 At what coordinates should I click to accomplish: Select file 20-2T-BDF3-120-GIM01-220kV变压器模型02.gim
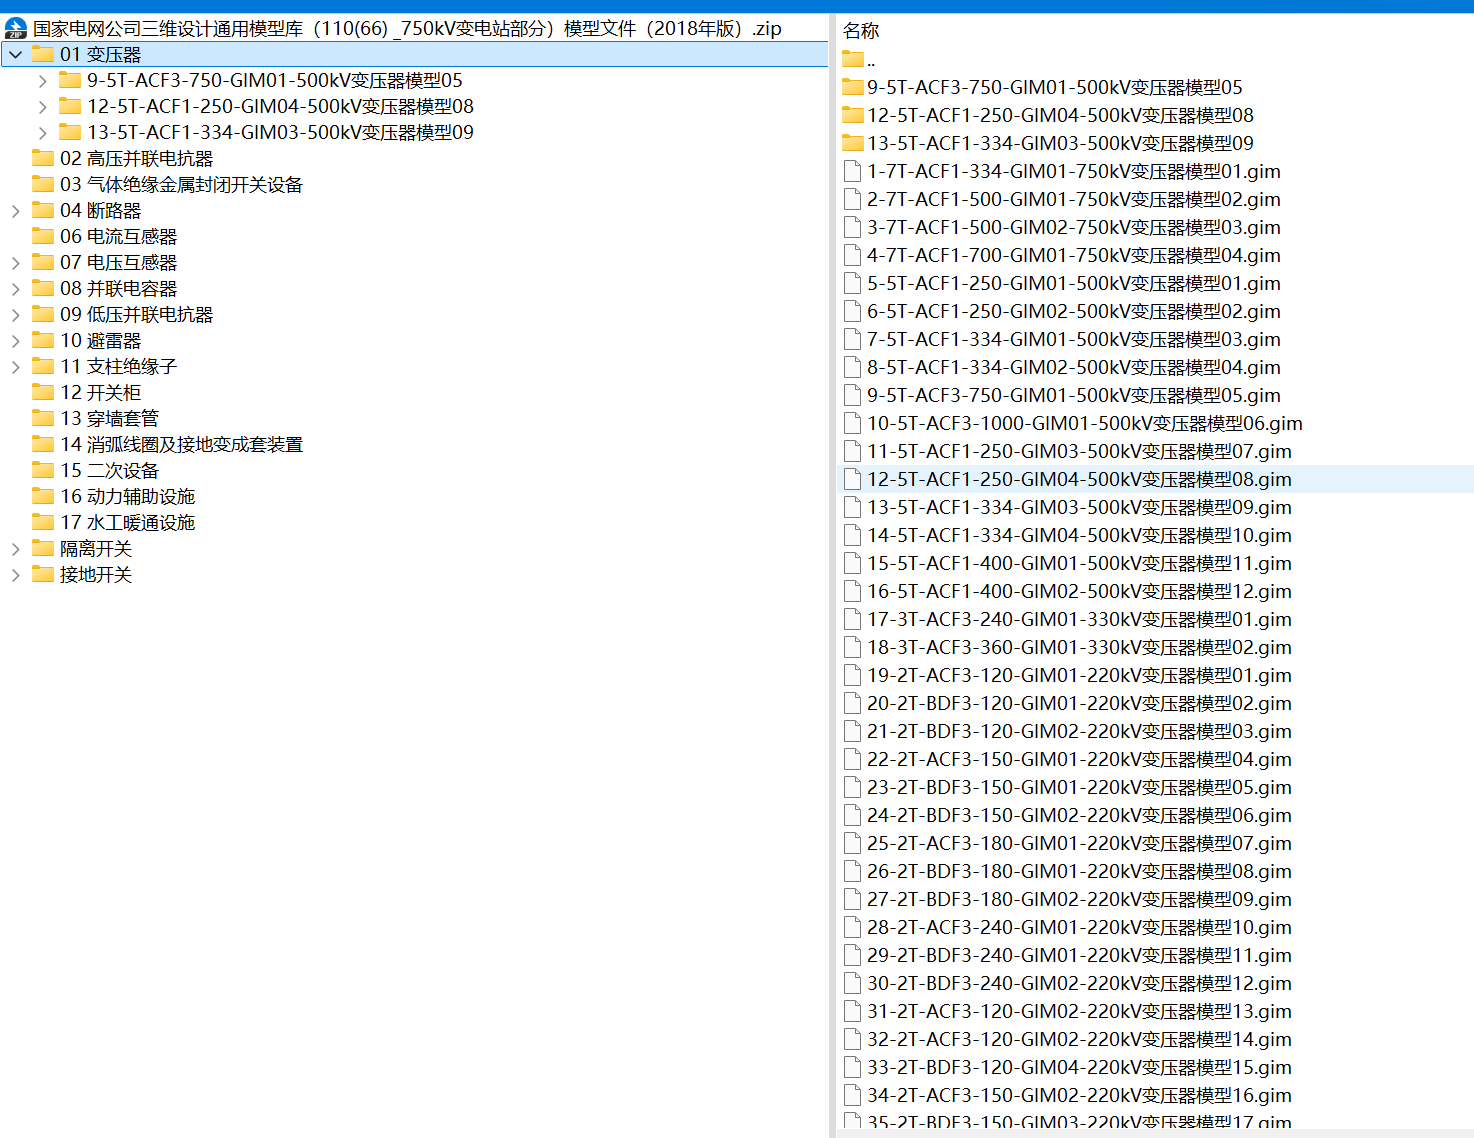tap(1079, 703)
